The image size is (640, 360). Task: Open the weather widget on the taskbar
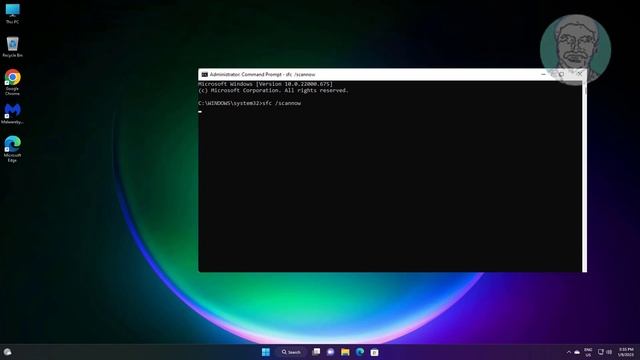tap(7, 352)
